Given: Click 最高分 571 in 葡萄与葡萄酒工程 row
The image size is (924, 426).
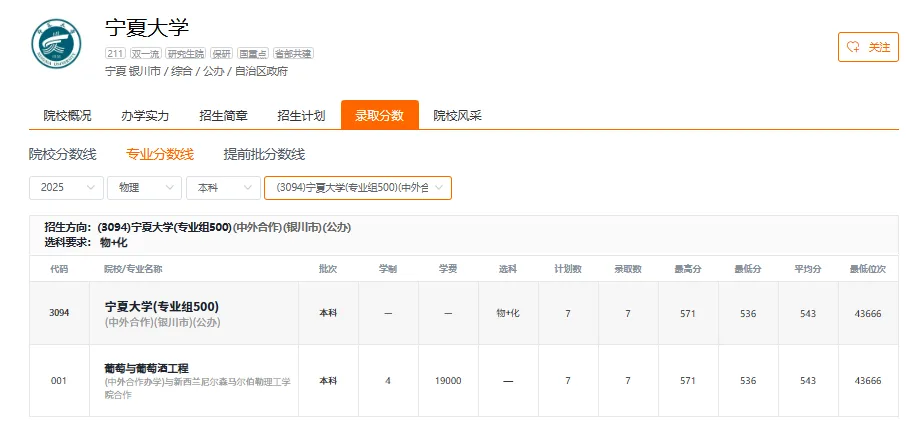Looking at the screenshot, I should [688, 381].
